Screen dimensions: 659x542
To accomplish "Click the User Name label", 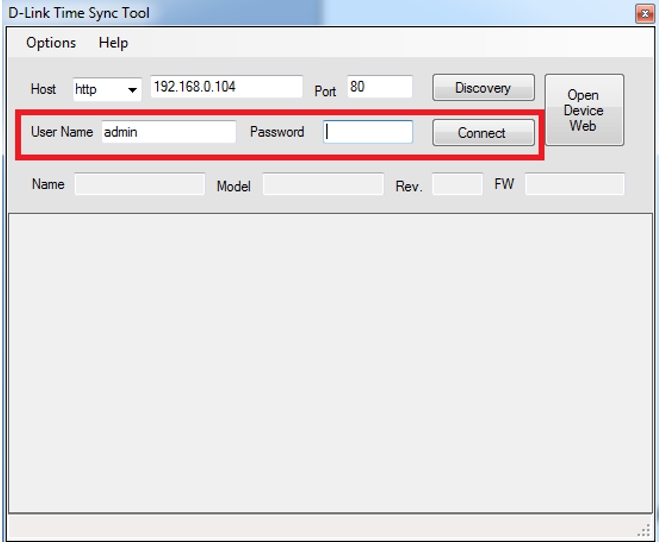I will [x=62, y=132].
